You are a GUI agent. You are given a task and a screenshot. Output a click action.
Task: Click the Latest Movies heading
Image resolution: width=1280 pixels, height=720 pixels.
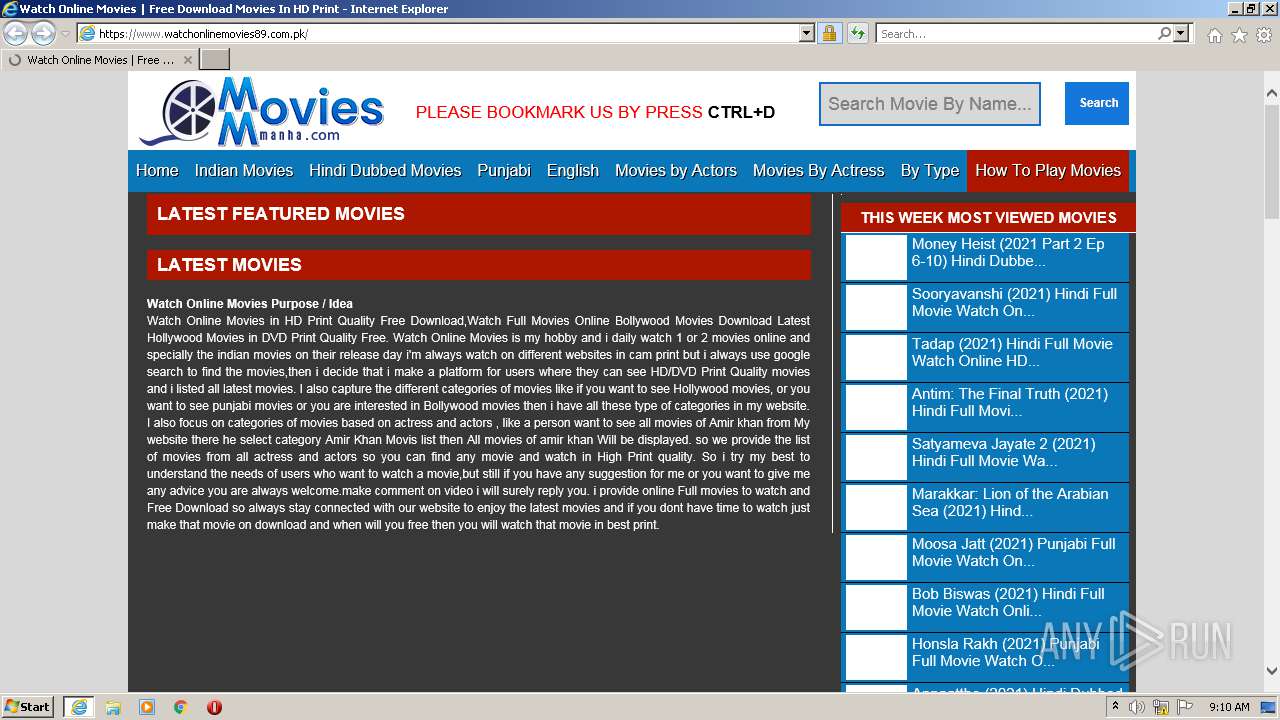229,265
